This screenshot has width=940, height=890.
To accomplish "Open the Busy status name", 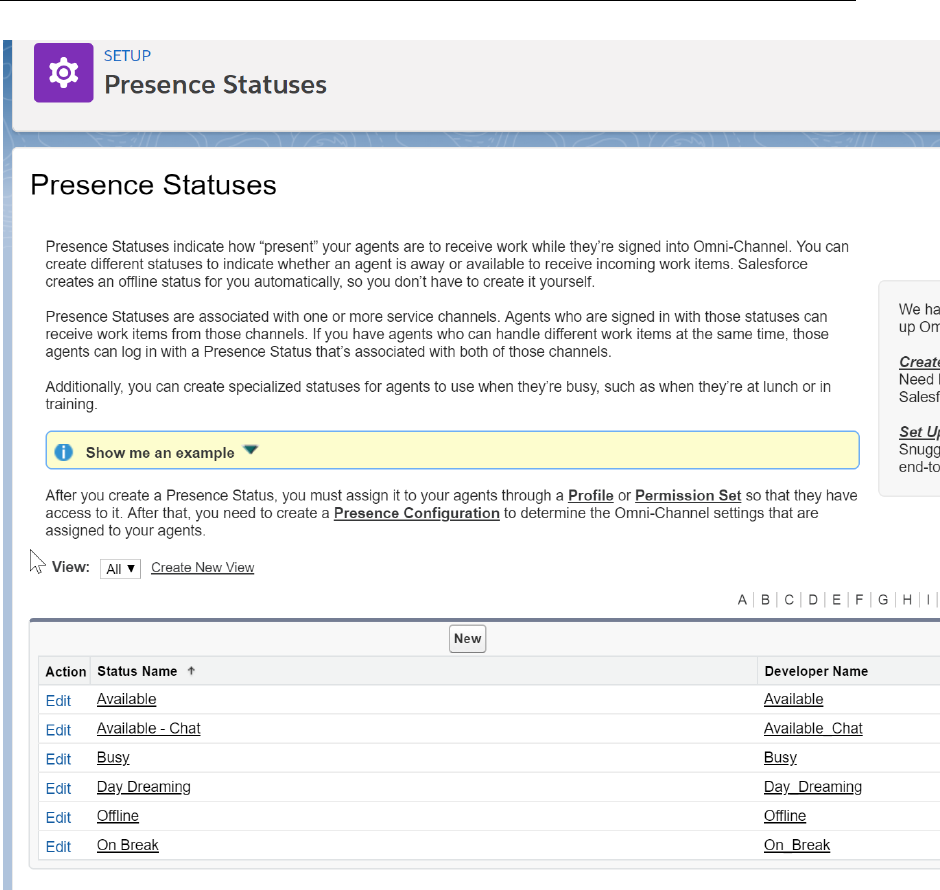I will tap(113, 758).
